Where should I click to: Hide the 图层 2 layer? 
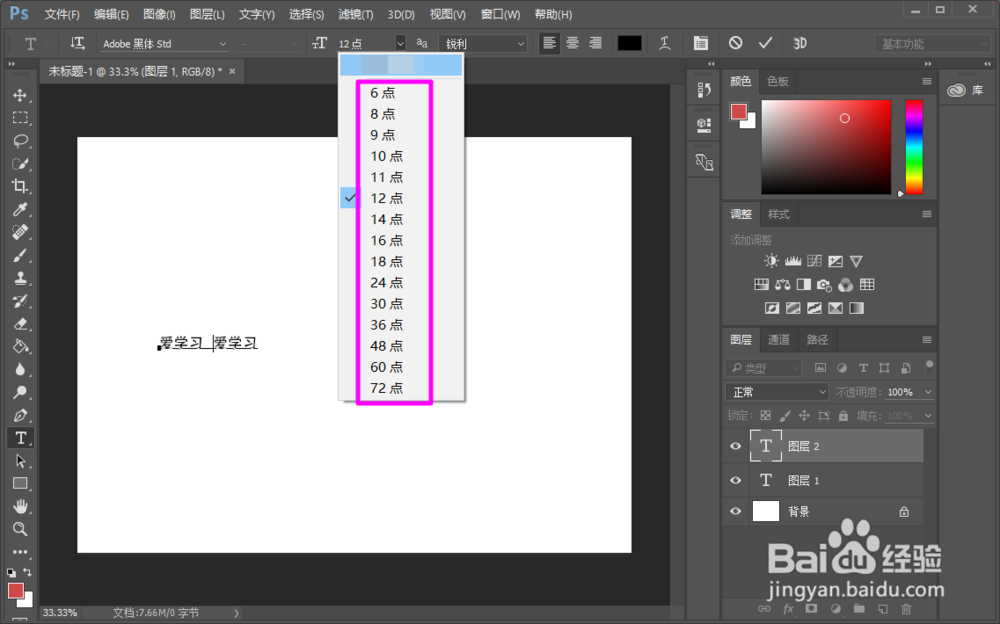click(735, 446)
